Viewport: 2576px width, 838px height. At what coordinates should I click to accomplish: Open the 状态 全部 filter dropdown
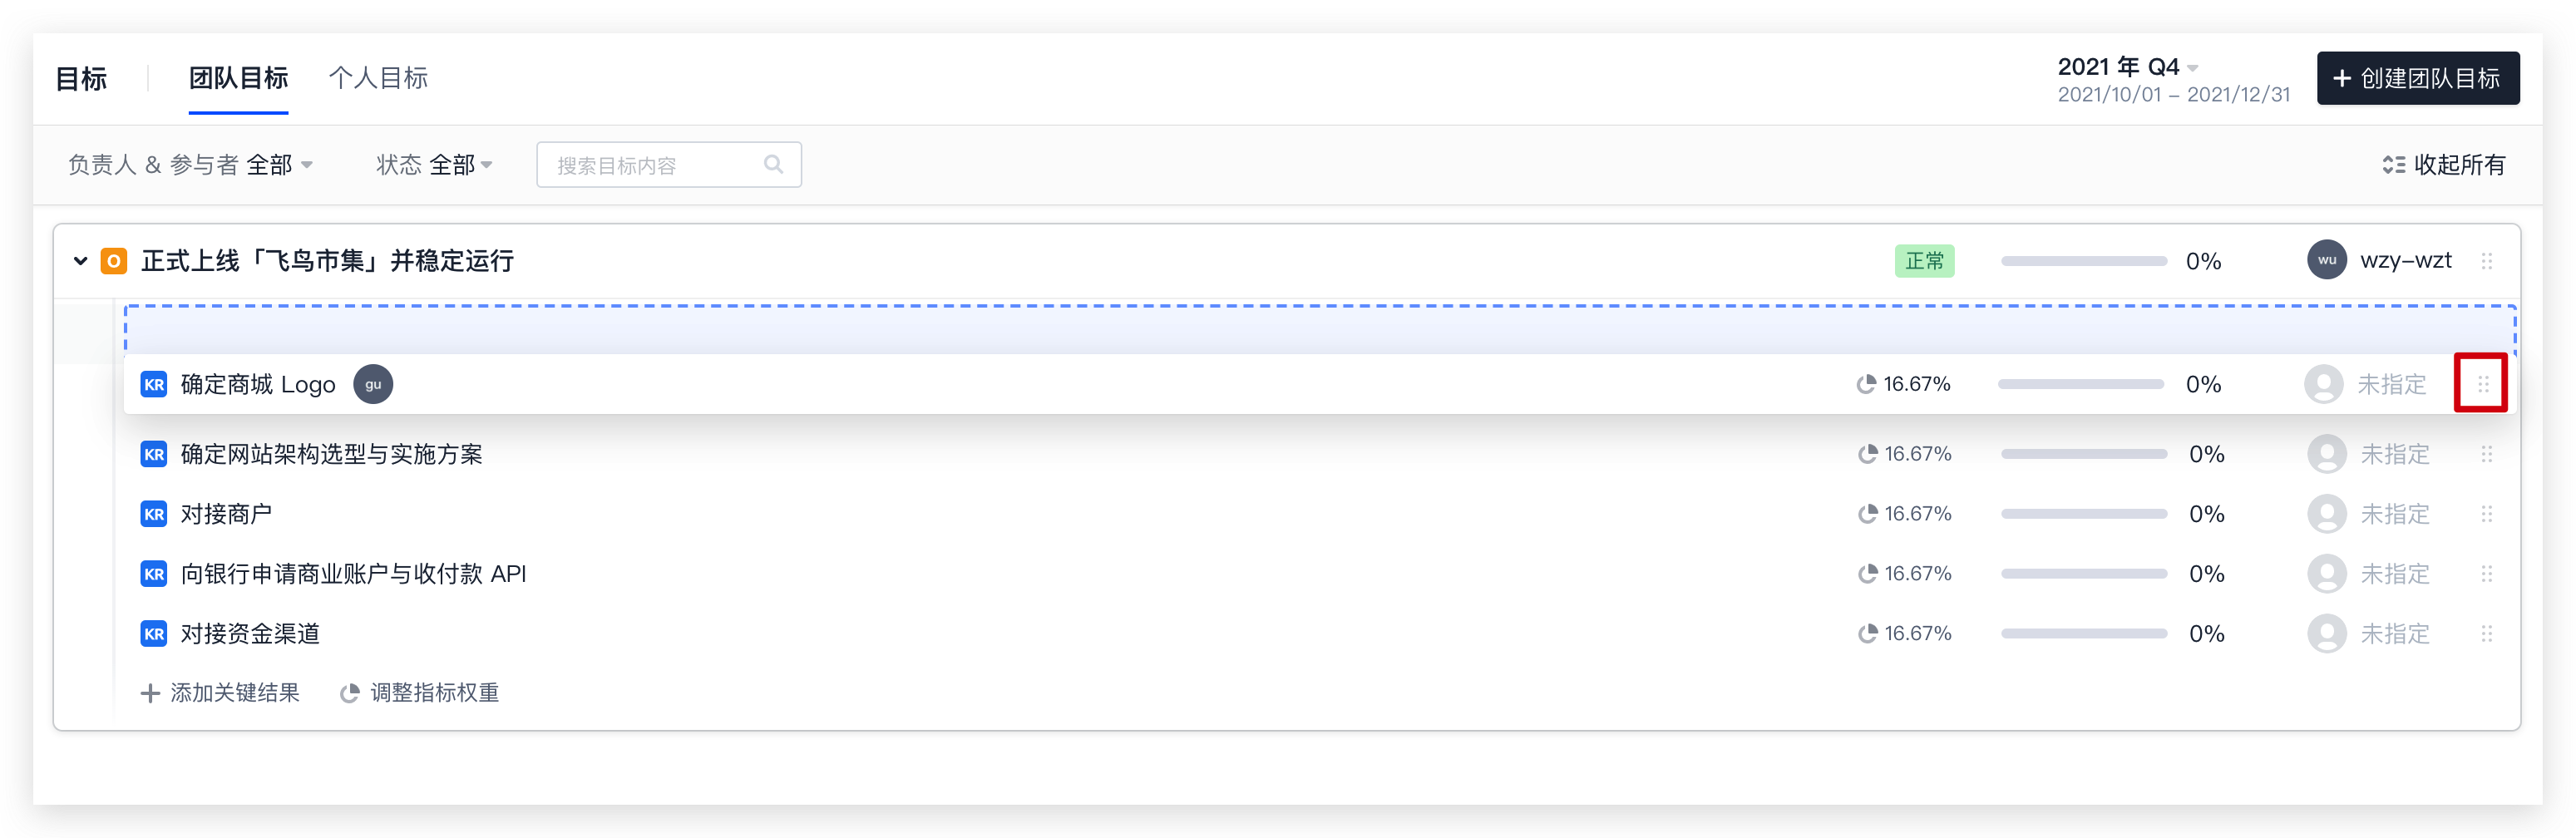tap(434, 164)
